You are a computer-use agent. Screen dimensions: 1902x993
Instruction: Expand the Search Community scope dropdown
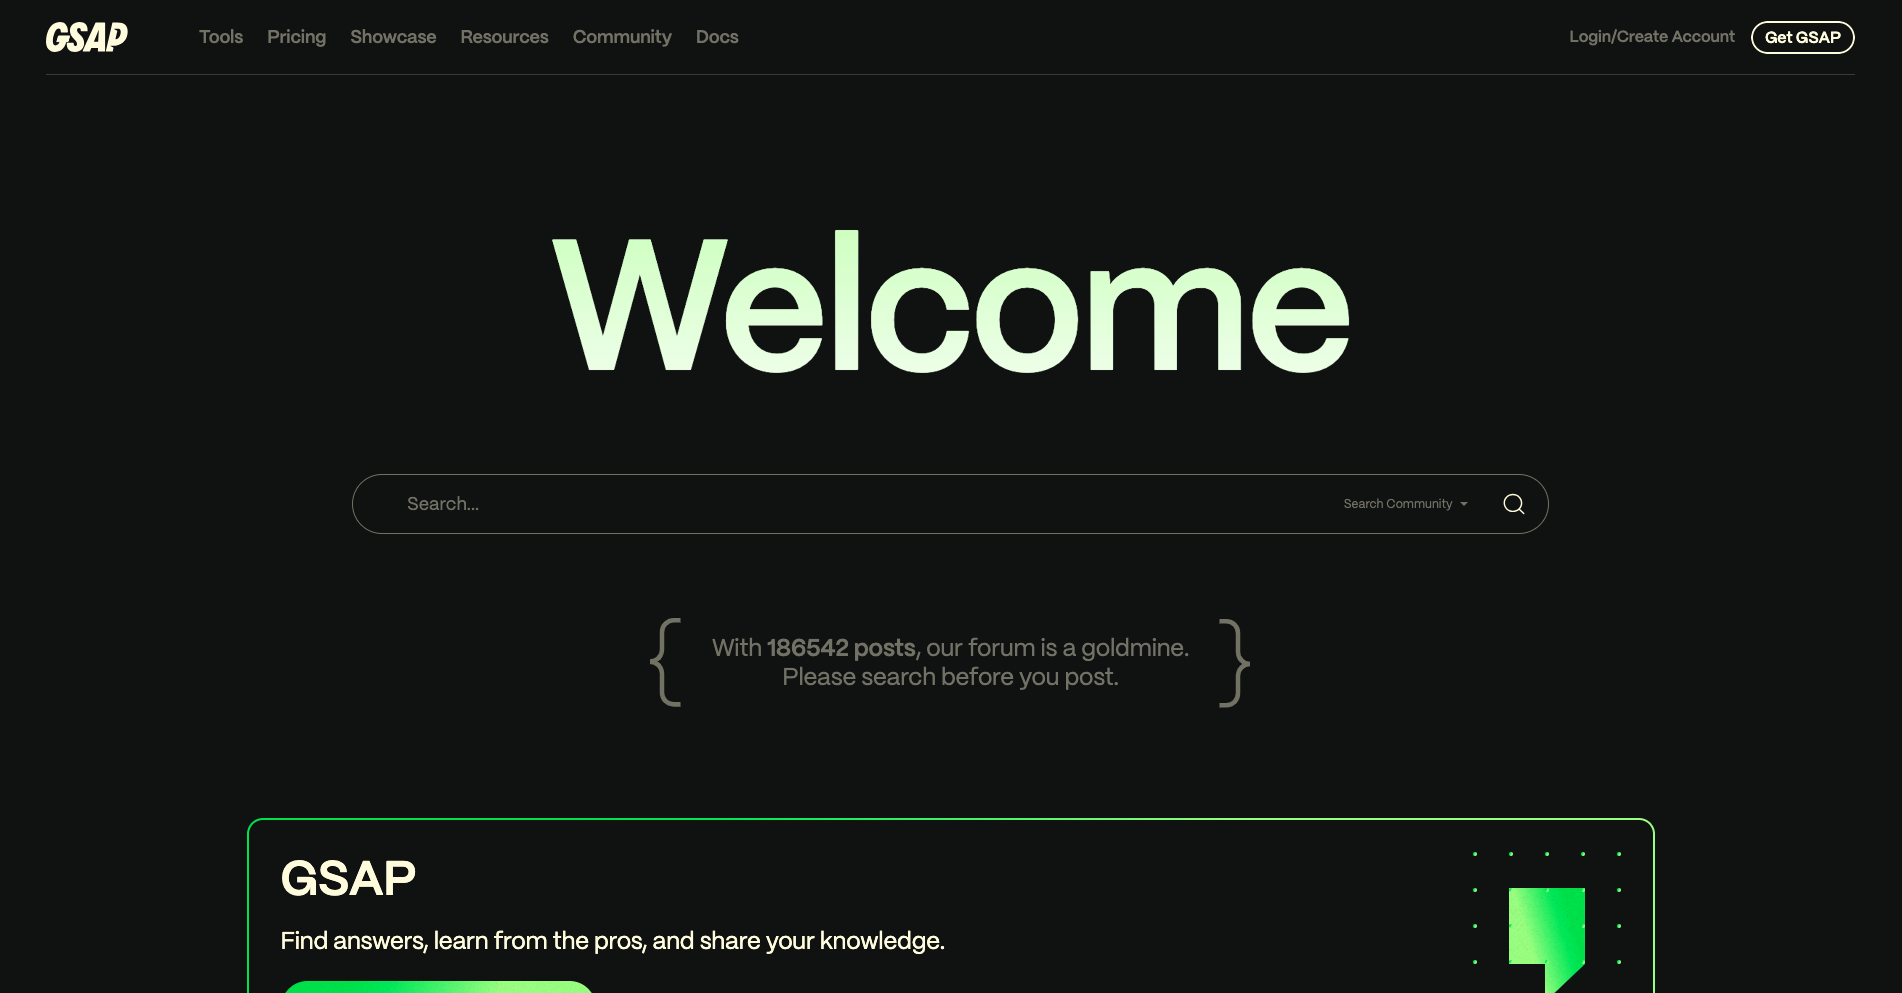click(1404, 504)
